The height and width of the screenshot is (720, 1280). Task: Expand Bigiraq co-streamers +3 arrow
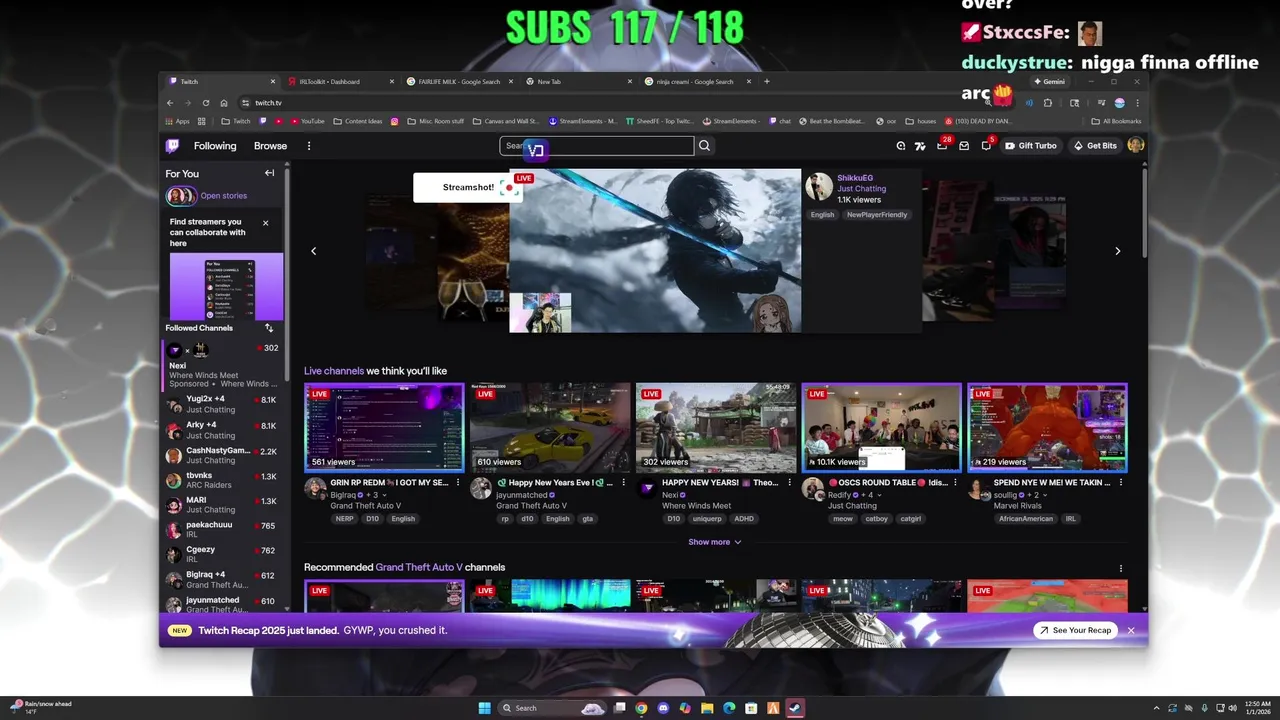coord(383,495)
